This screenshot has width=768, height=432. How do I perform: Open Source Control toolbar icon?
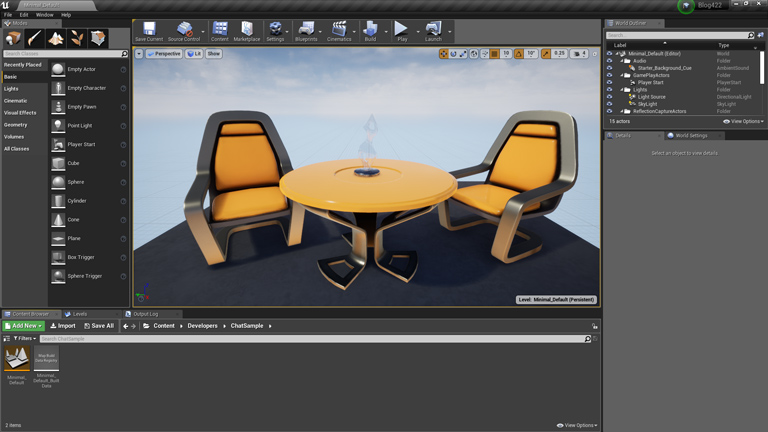pos(184,31)
